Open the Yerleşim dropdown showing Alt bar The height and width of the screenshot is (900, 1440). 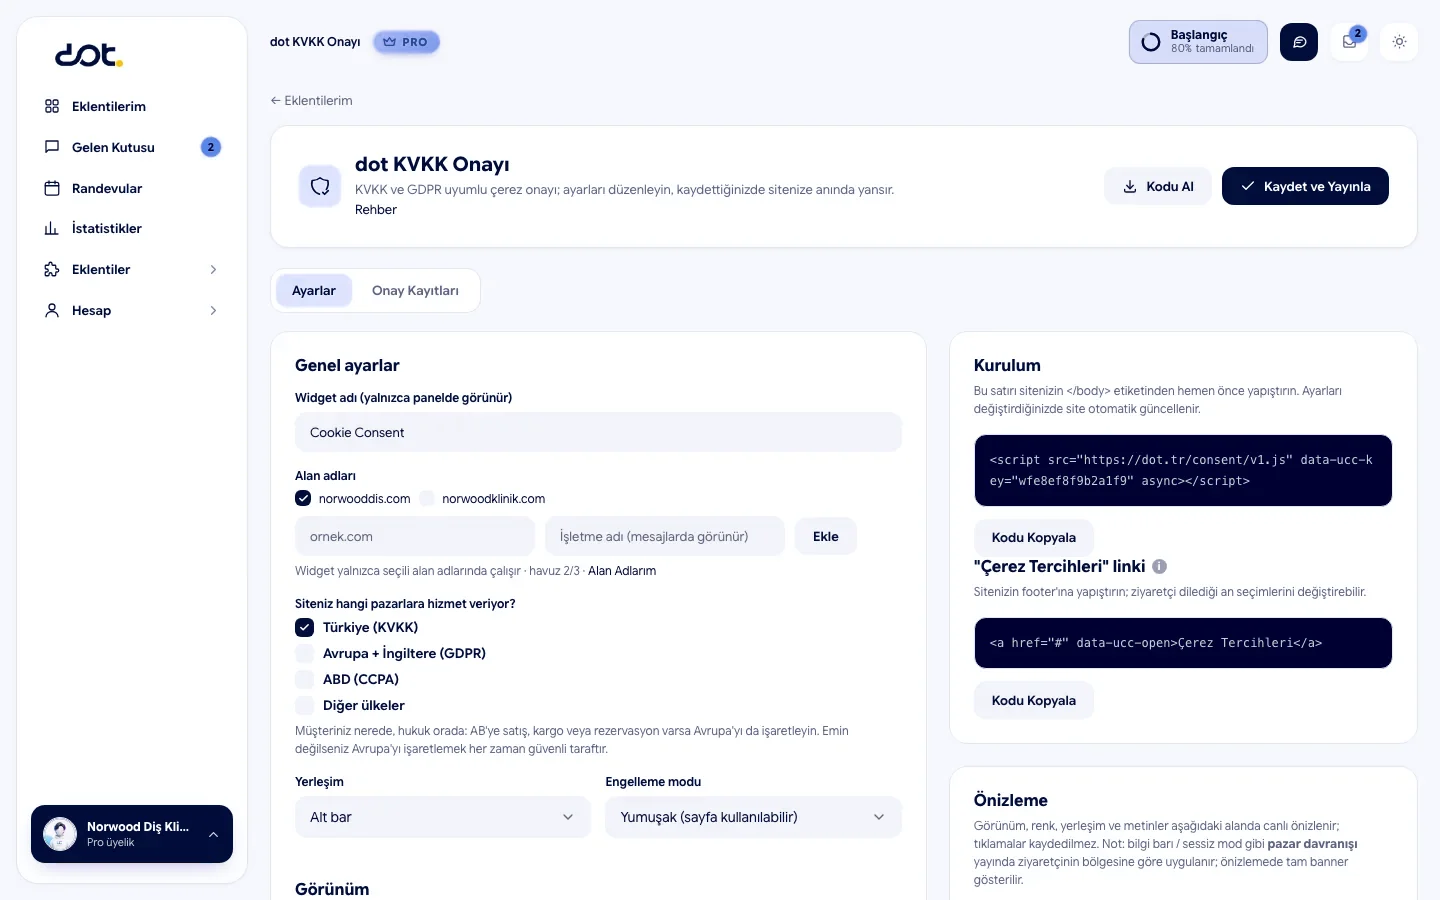(x=443, y=817)
